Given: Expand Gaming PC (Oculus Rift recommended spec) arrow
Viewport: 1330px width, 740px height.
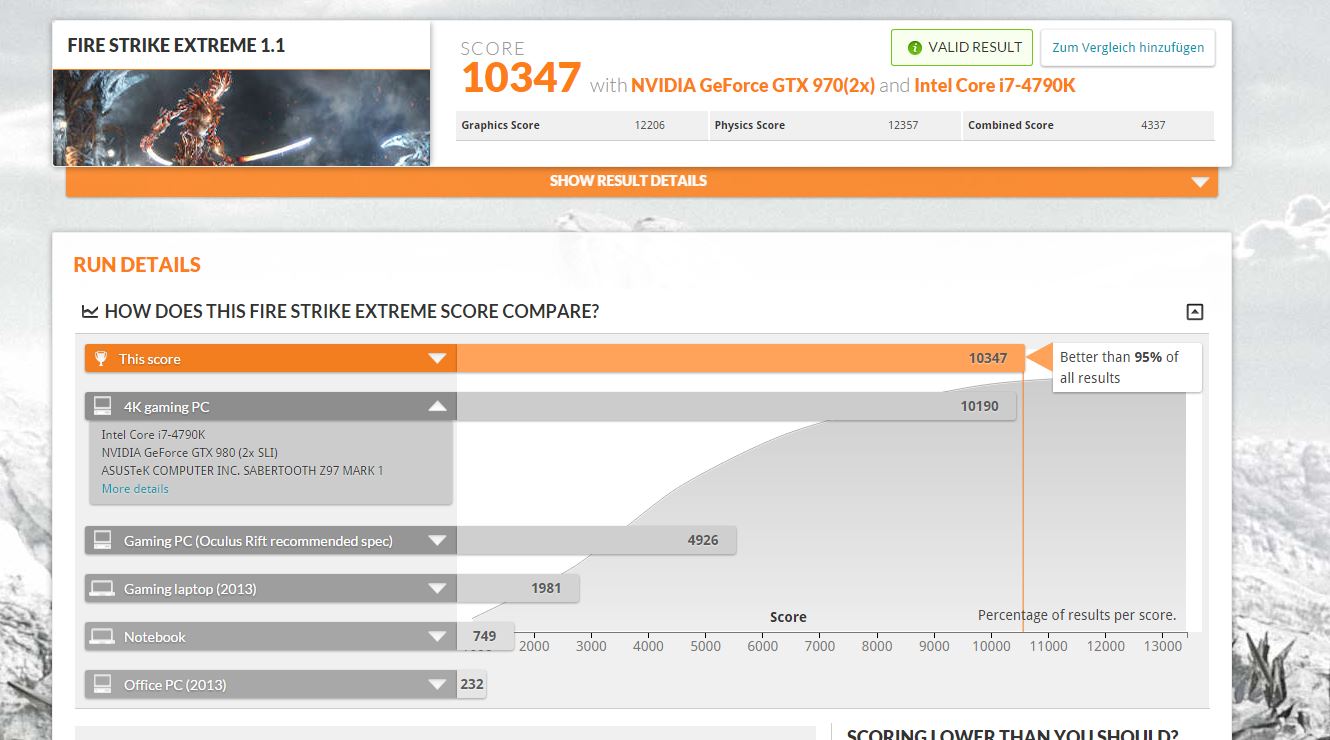Looking at the screenshot, I should (437, 540).
